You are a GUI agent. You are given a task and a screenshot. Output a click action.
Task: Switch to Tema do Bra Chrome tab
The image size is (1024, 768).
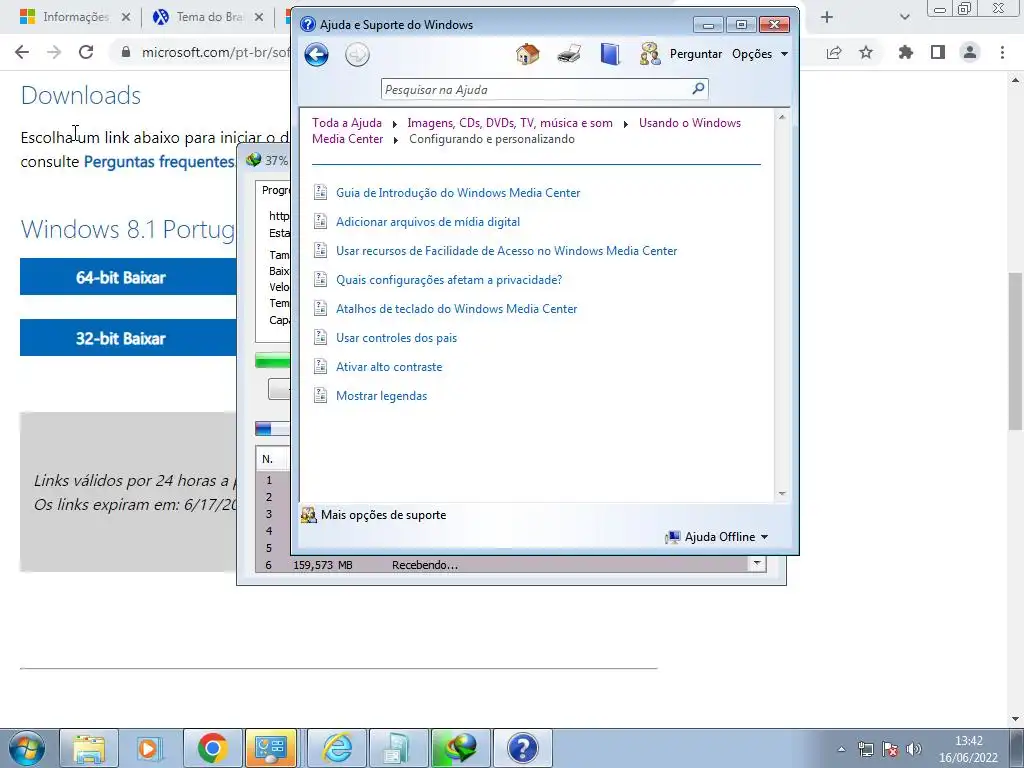tap(208, 17)
